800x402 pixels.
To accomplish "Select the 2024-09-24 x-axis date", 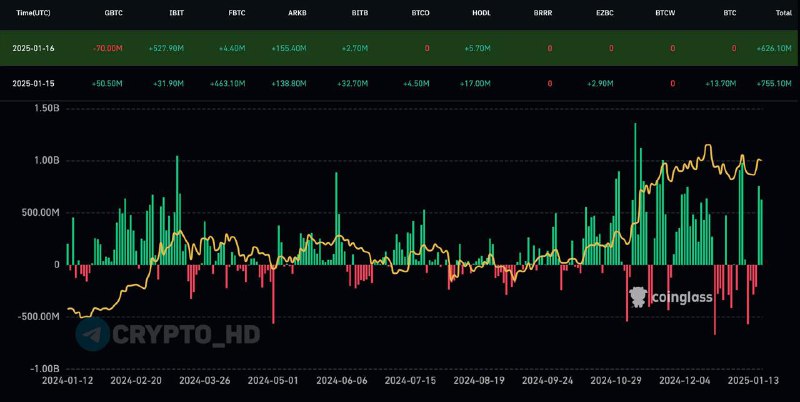I will tap(547, 381).
